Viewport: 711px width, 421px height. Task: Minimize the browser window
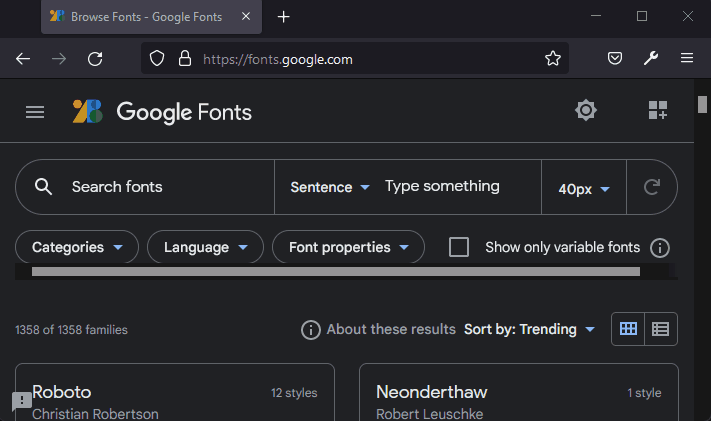pyautogui.click(x=596, y=16)
